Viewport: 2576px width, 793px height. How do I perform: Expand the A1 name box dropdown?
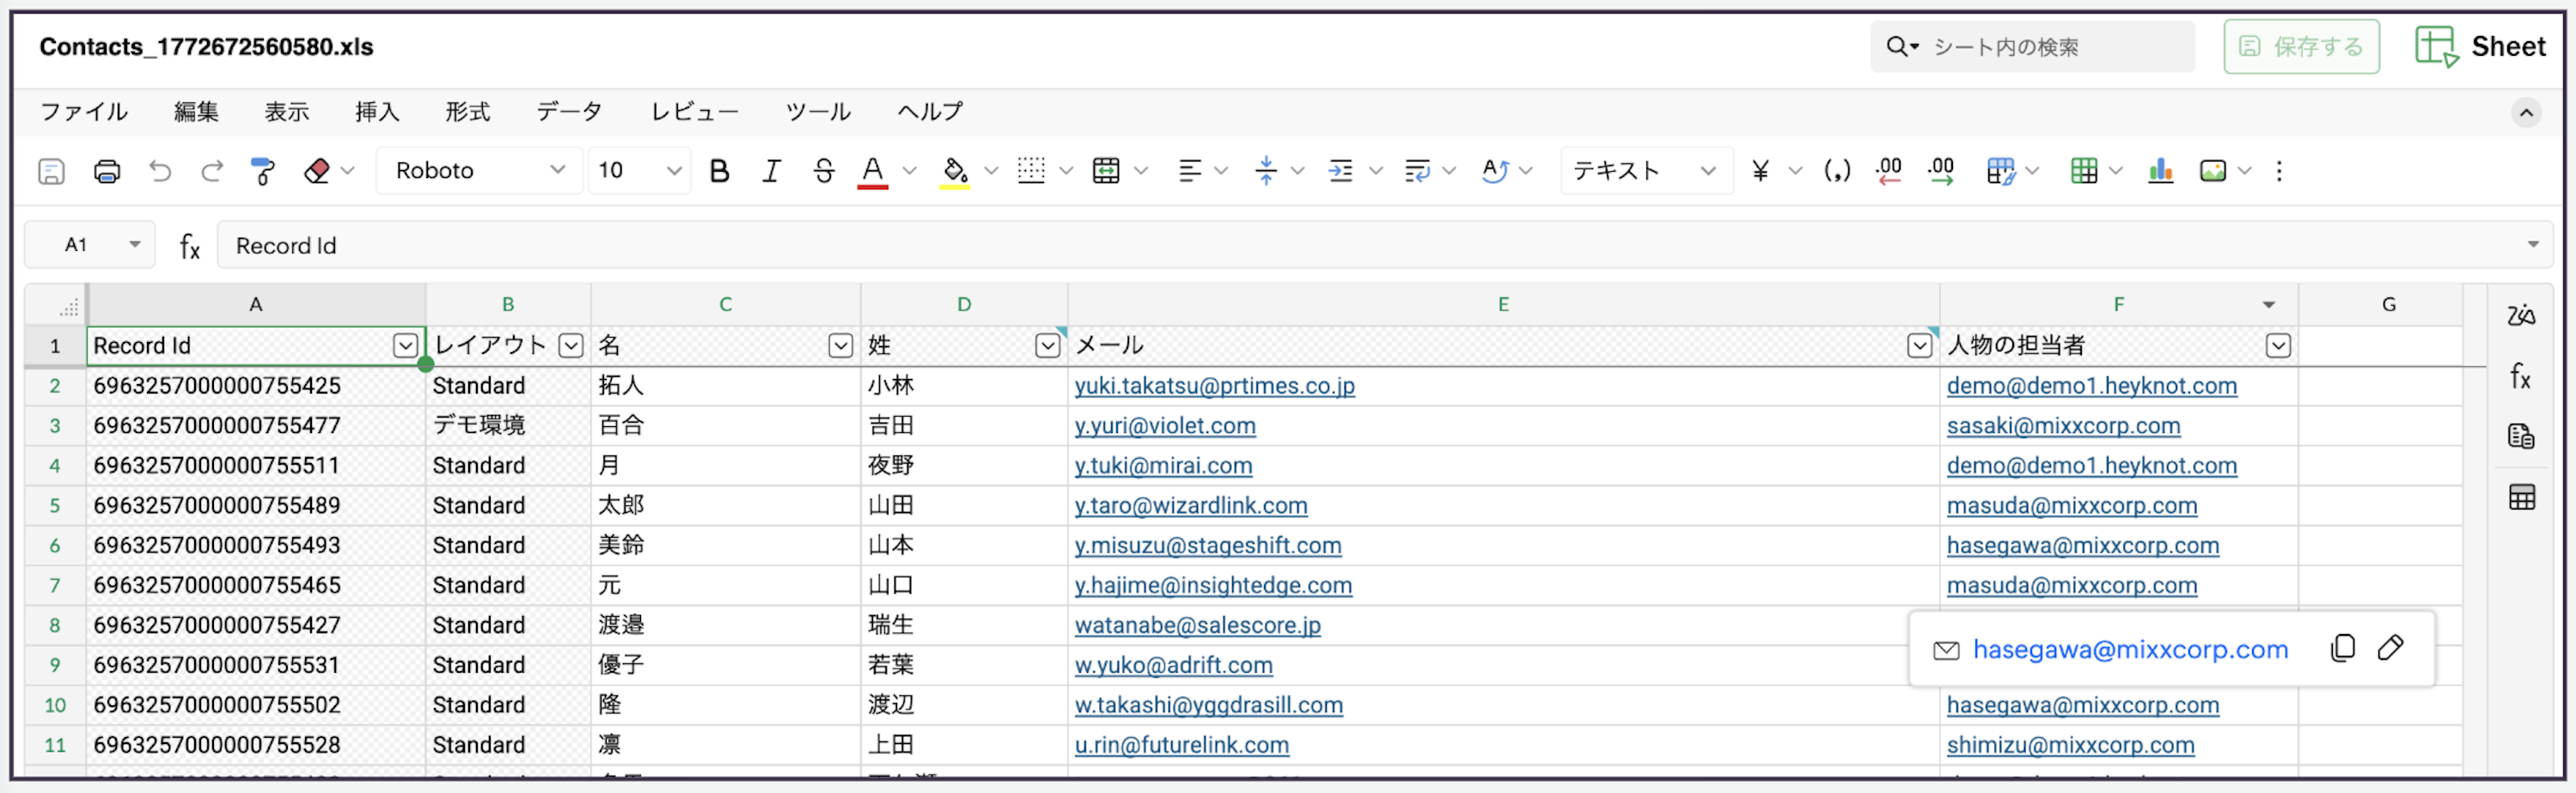(x=134, y=245)
